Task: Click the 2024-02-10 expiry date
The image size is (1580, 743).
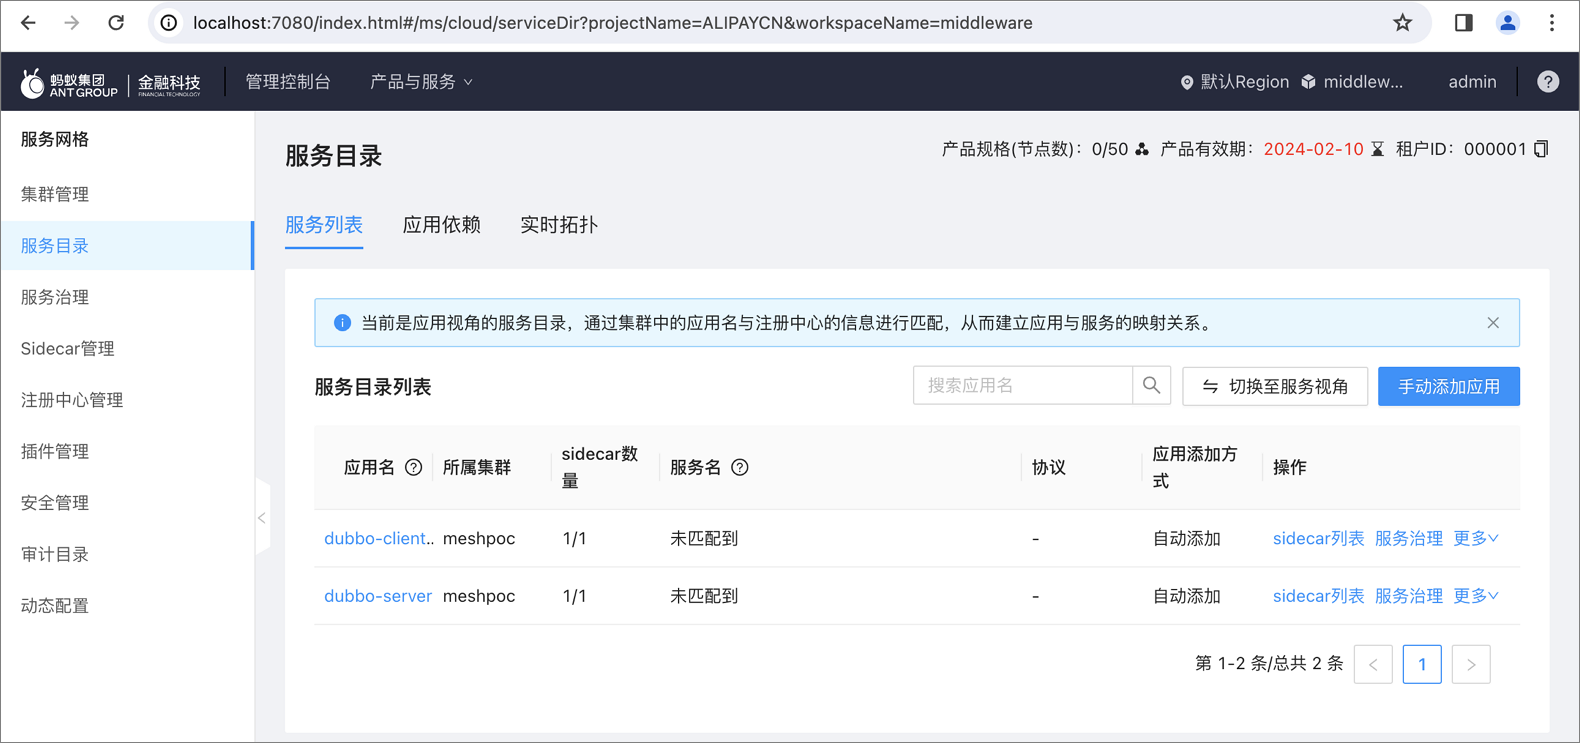Action: point(1313,149)
